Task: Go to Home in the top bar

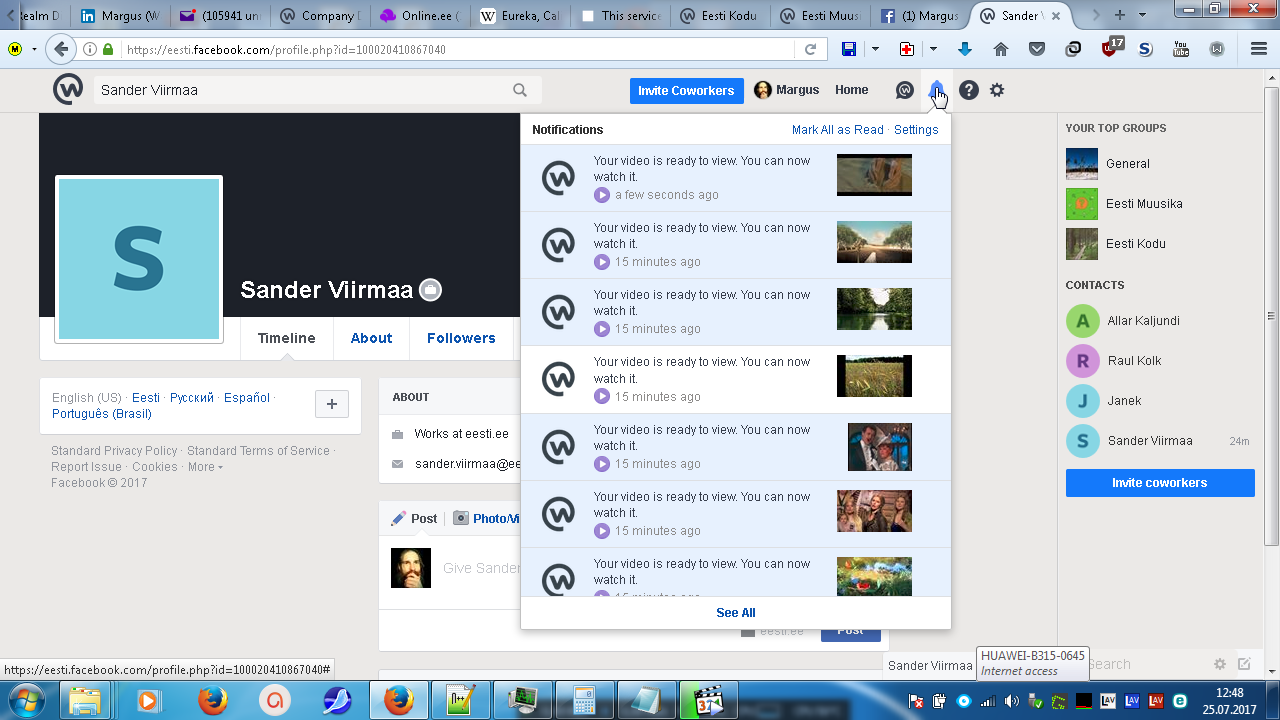Action: [852, 90]
